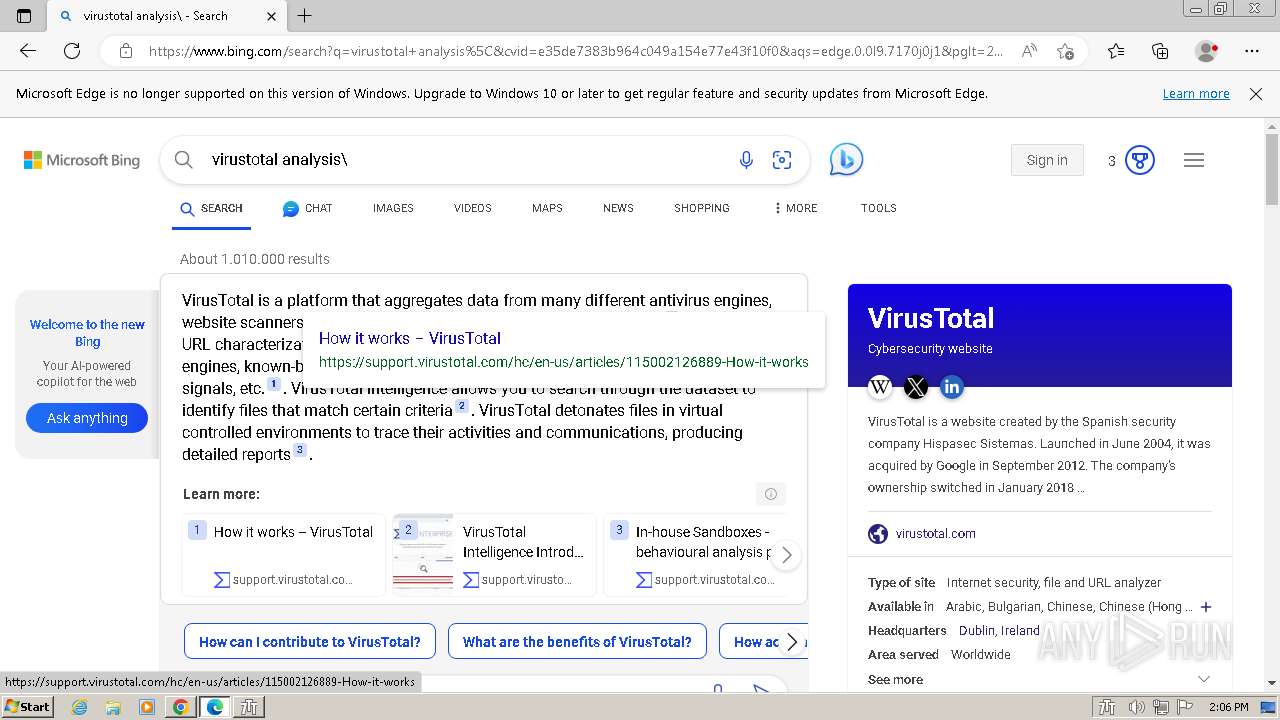Viewport: 1280px width, 720px height.
Task: Switch to the CHAT tab
Action: [307, 208]
